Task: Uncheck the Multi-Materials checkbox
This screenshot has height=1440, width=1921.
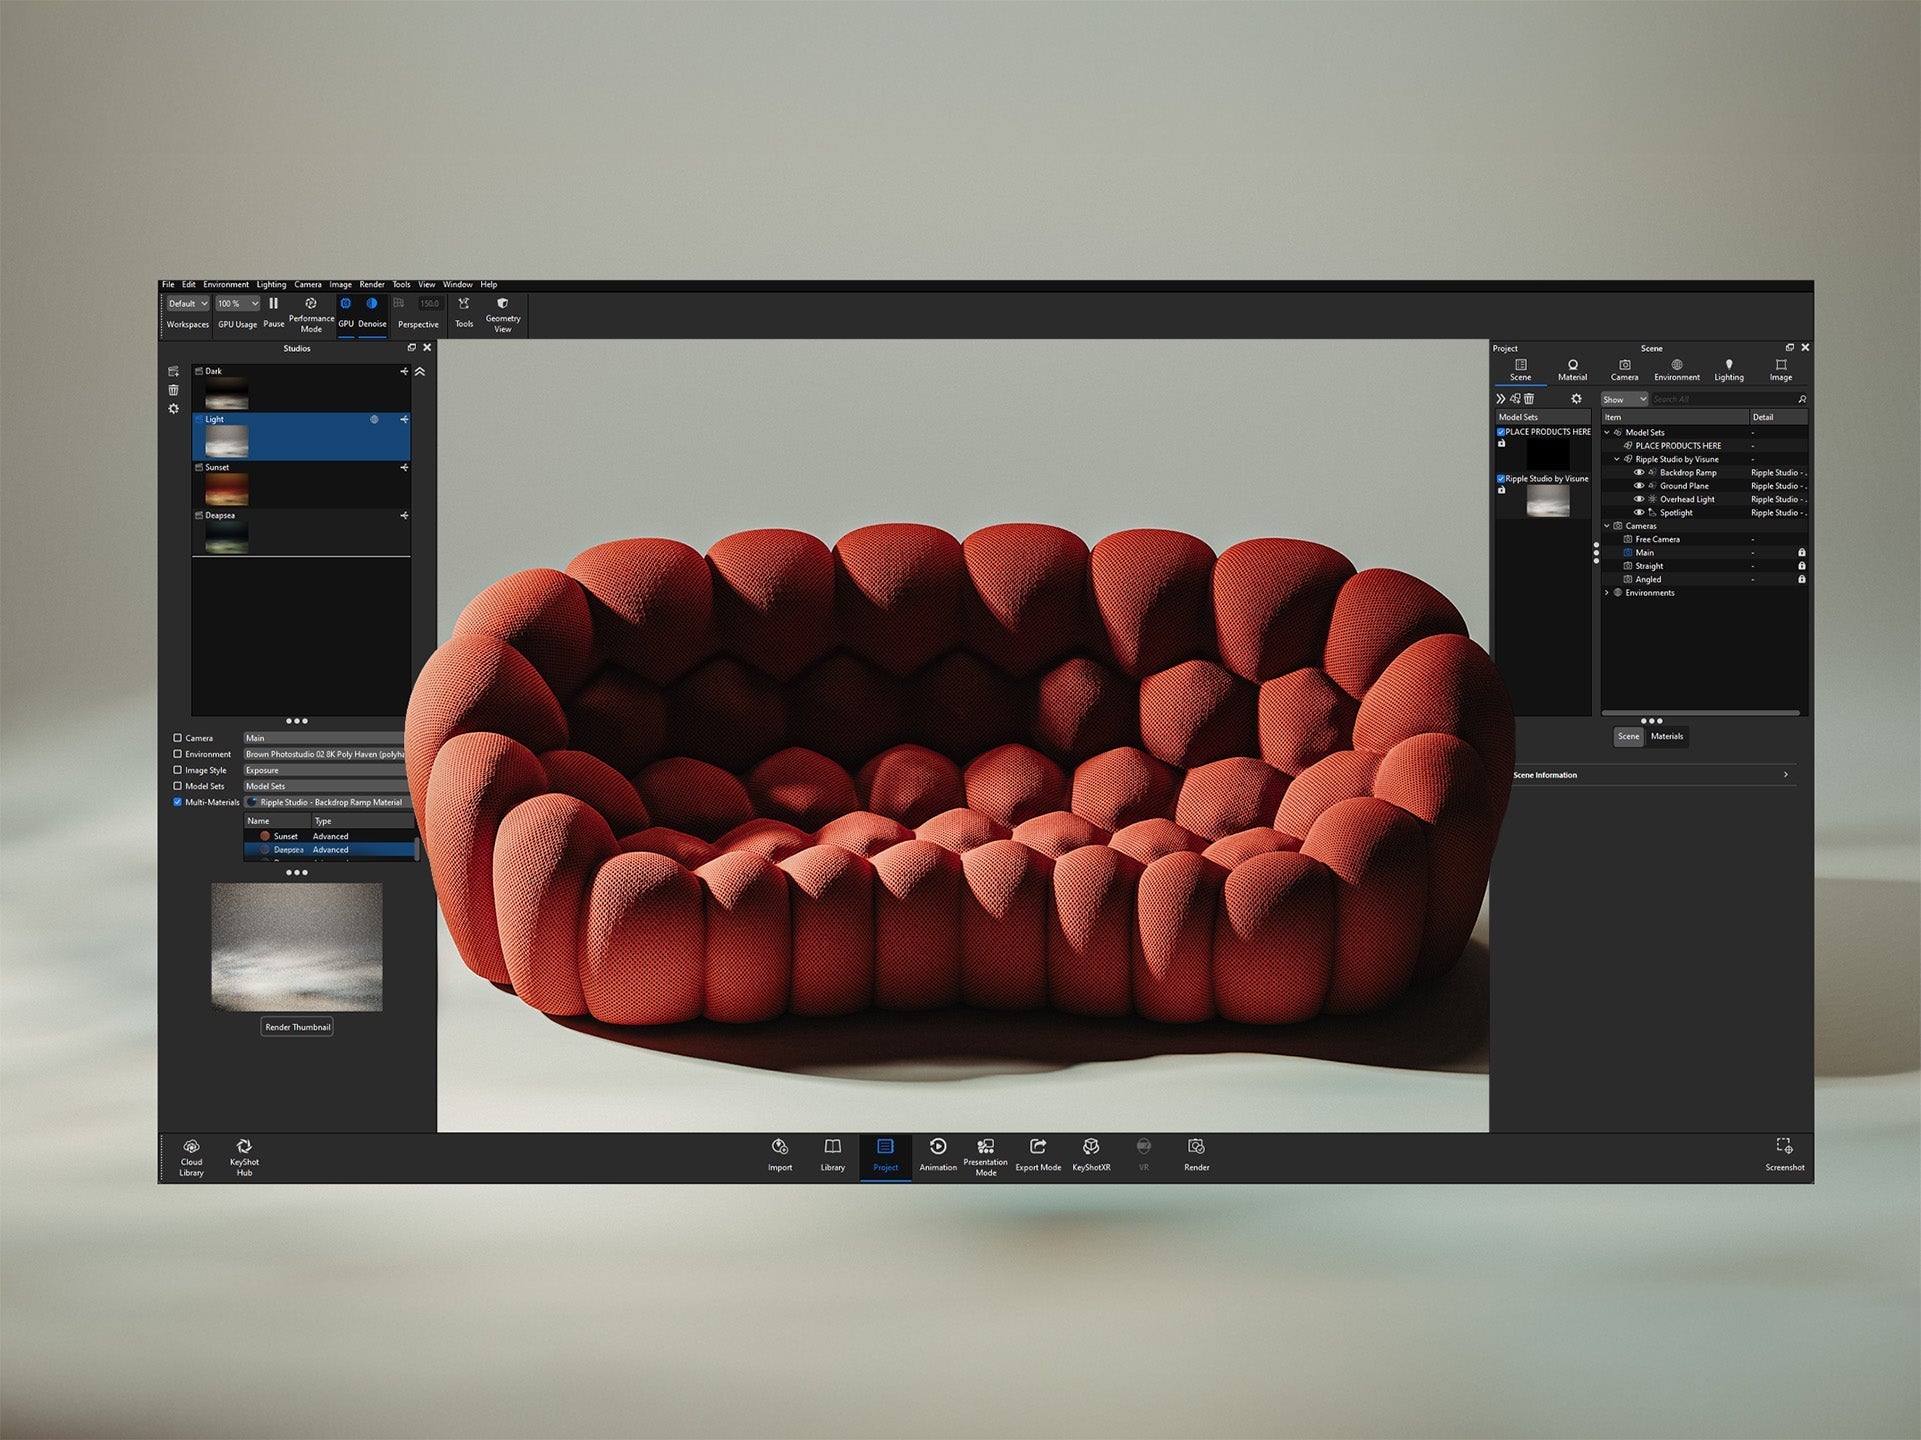Action: [178, 802]
